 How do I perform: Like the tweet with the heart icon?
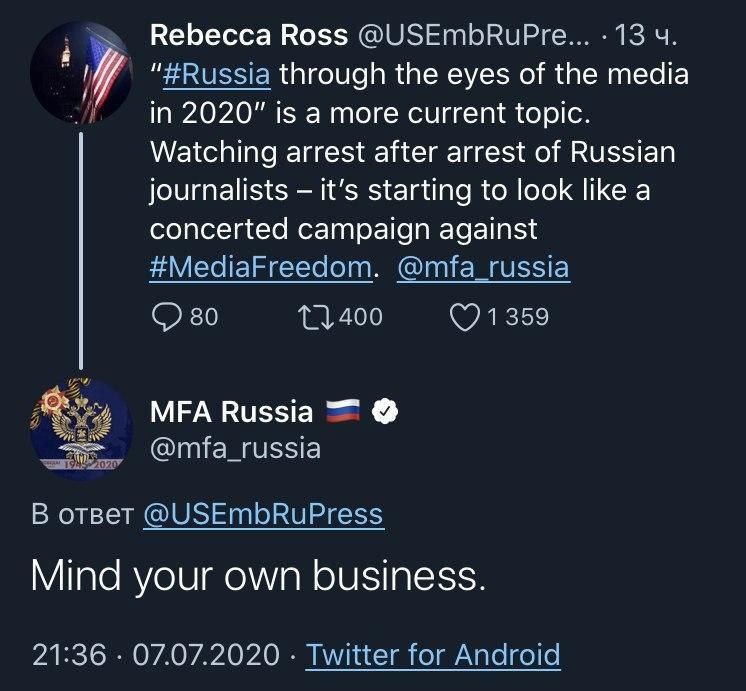[x=466, y=317]
